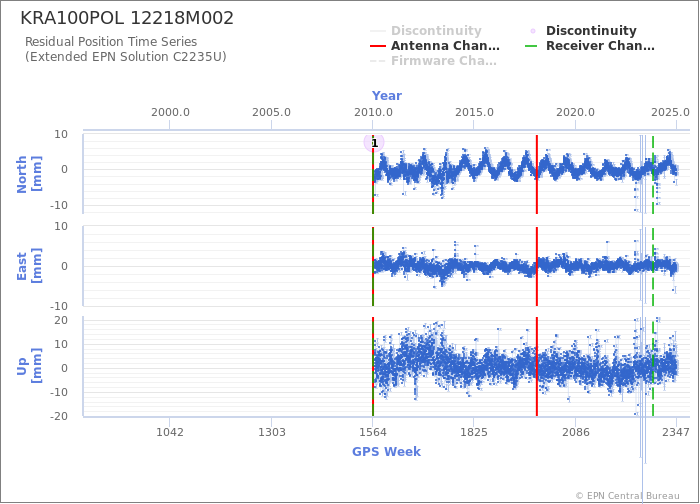Screen dimensions: 700x504
Task: Click the 2020.0 year tick label
Action: click(x=575, y=112)
